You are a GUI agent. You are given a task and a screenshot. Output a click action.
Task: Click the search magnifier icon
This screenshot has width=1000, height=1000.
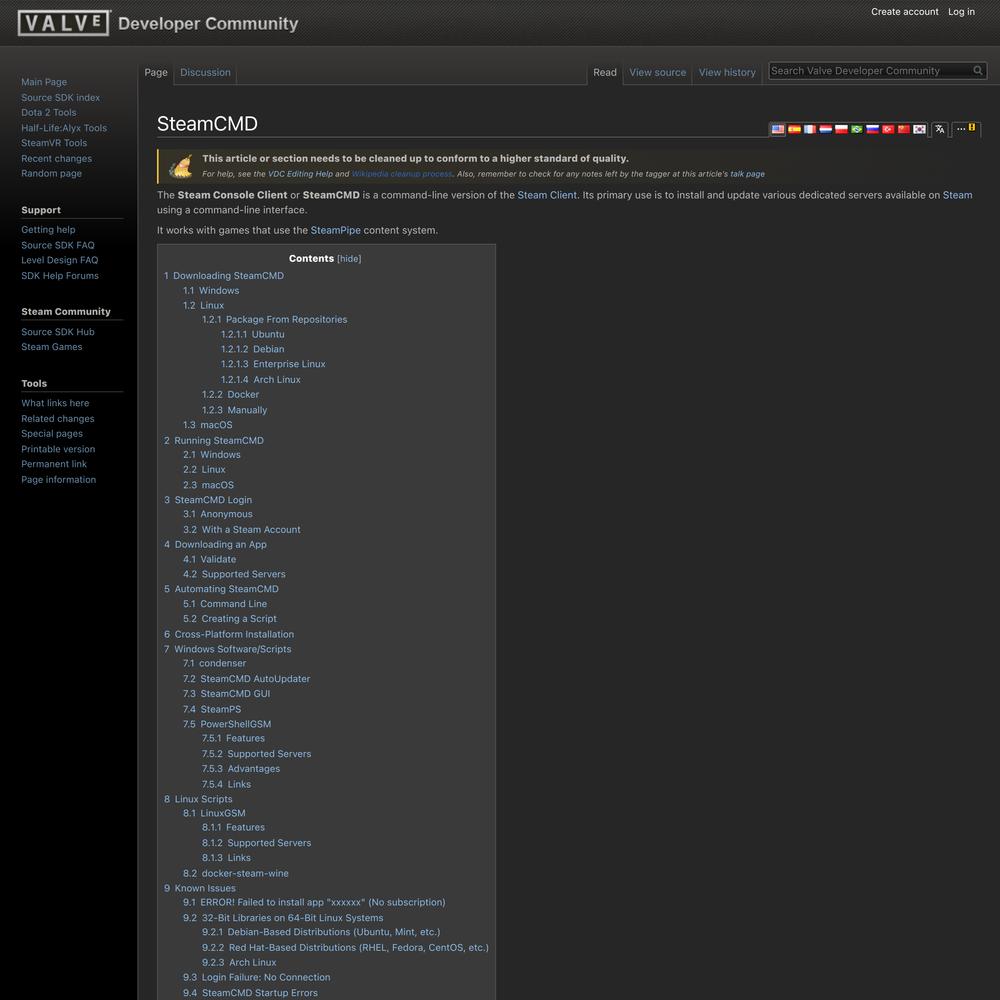click(x=978, y=71)
